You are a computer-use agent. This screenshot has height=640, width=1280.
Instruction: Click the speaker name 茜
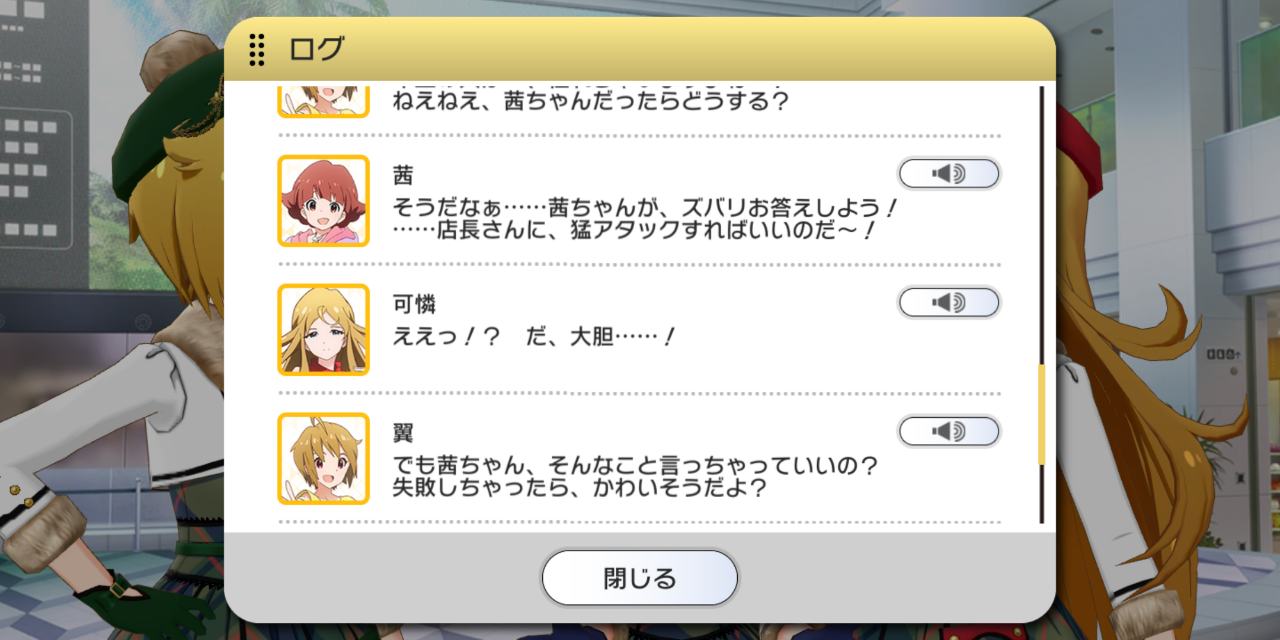403,176
